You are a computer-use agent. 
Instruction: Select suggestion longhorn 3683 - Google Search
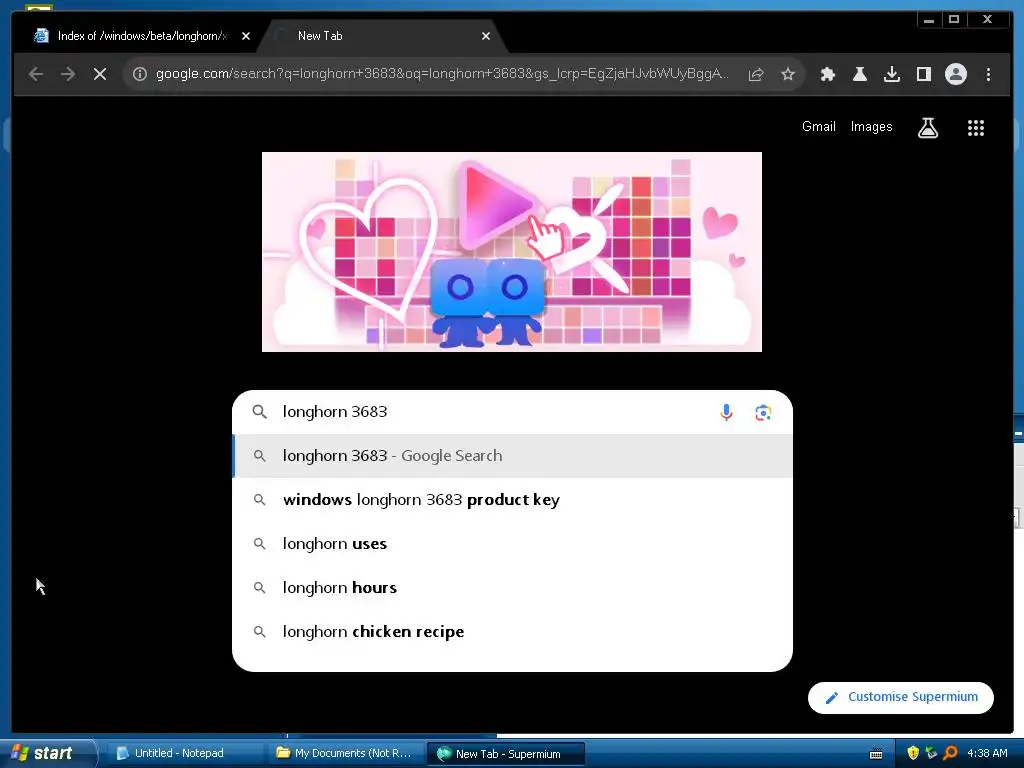coord(513,456)
